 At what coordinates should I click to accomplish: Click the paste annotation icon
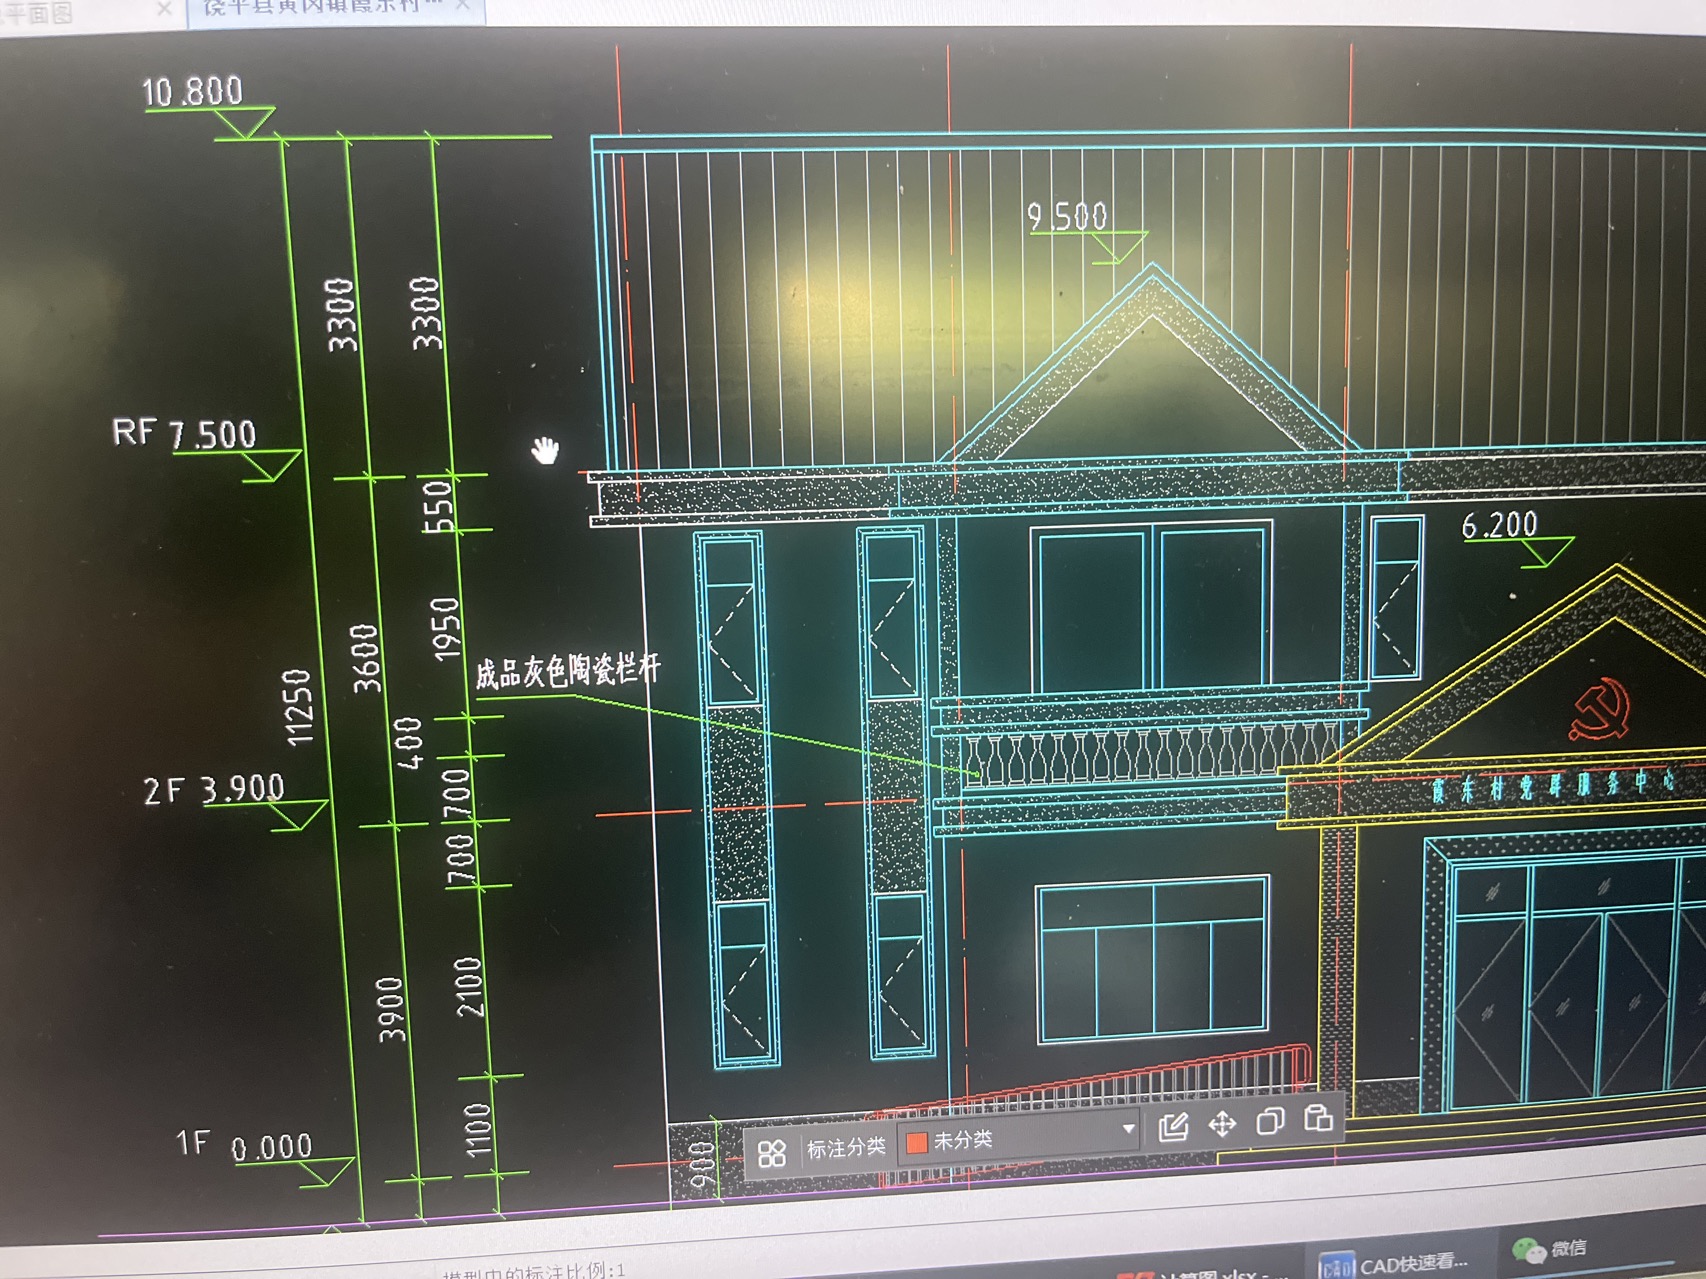(1318, 1118)
